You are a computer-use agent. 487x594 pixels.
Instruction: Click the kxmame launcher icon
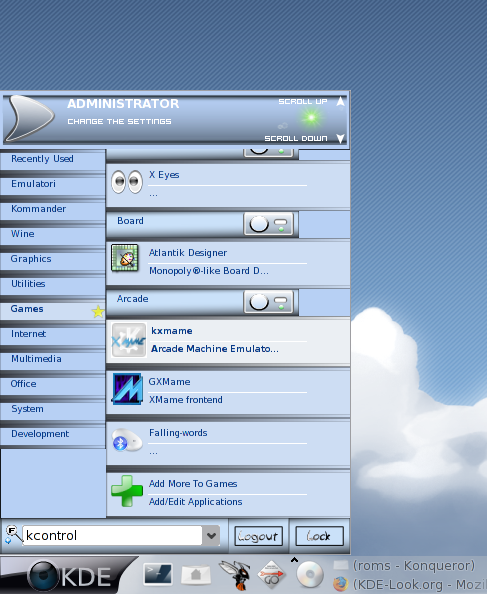(129, 340)
